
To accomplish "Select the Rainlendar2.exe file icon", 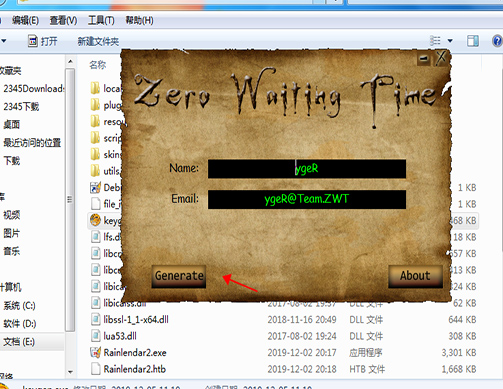I will pos(95,352).
